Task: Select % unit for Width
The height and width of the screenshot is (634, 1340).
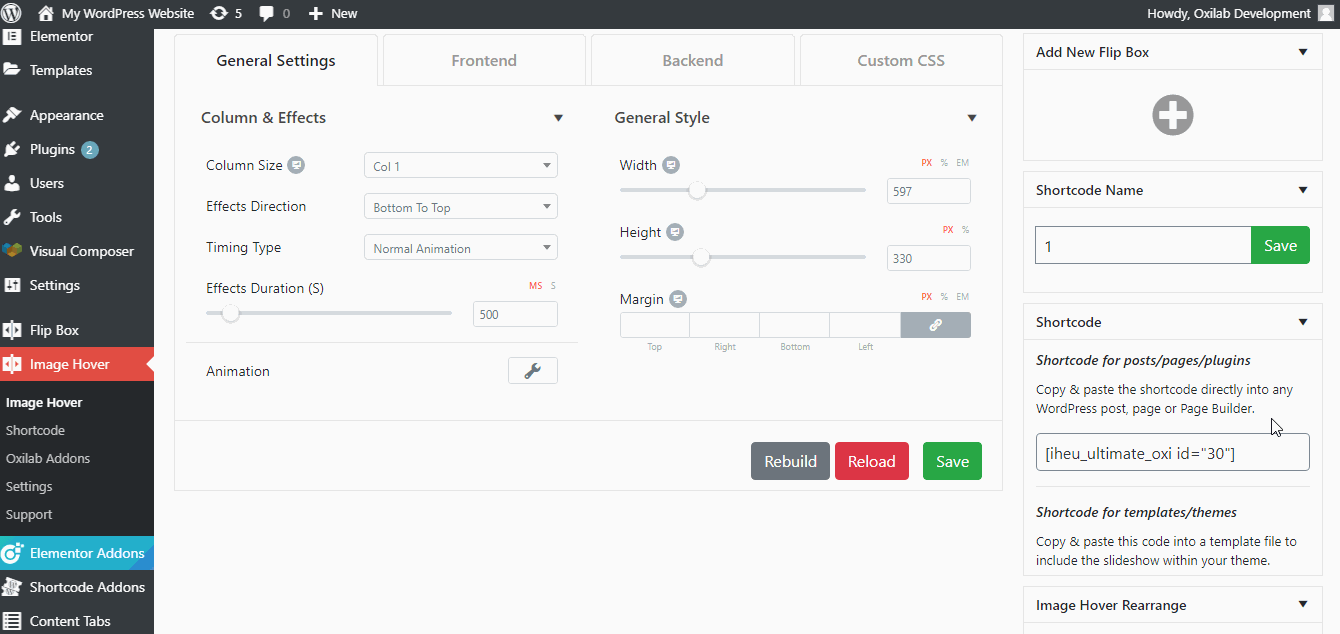Action: point(944,163)
